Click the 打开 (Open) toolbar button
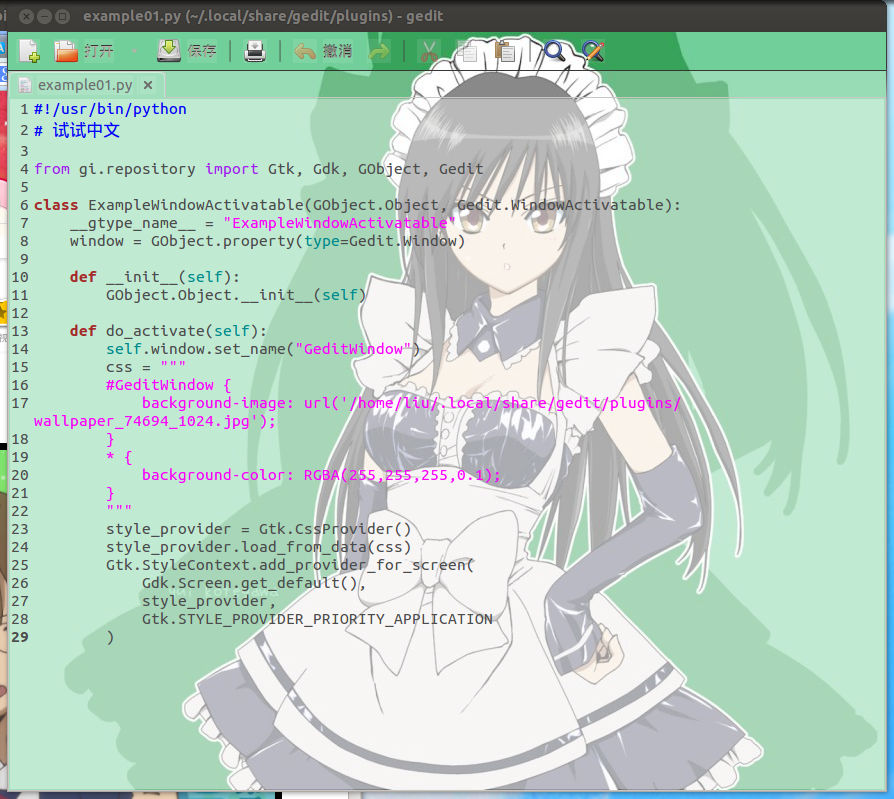This screenshot has height=799, width=894. tap(84, 51)
